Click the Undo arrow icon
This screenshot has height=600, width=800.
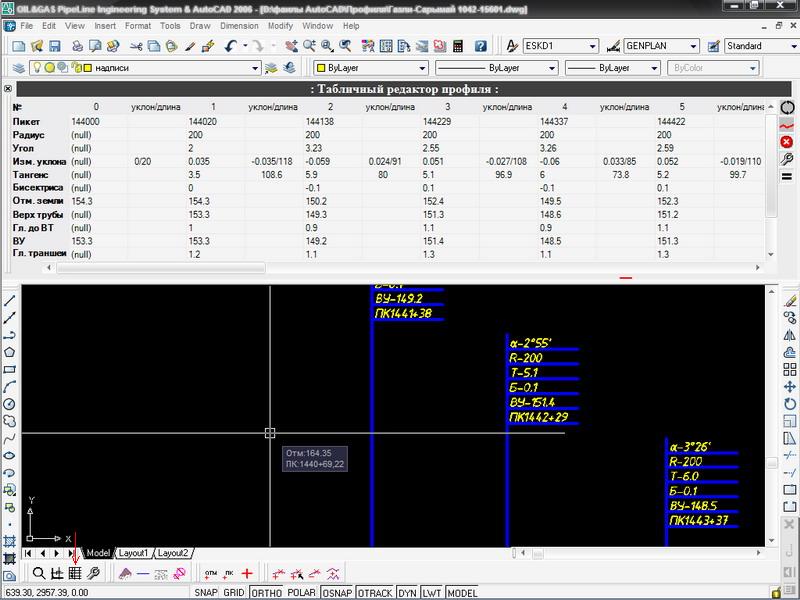tap(231, 46)
